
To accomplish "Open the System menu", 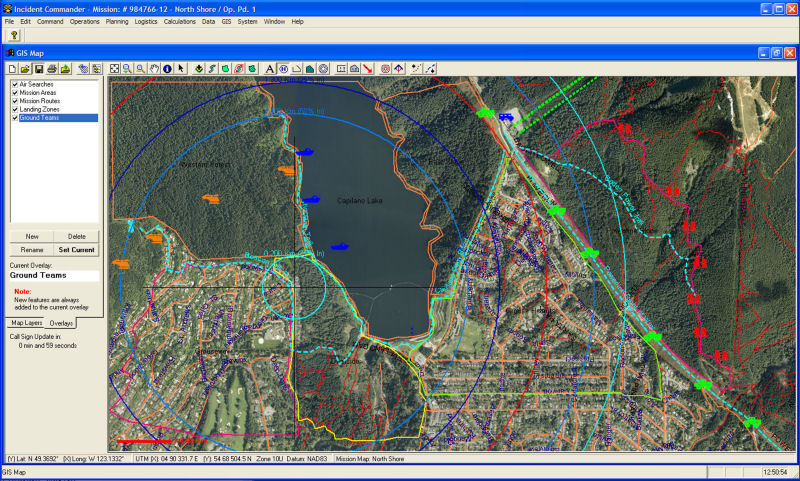I will (247, 21).
